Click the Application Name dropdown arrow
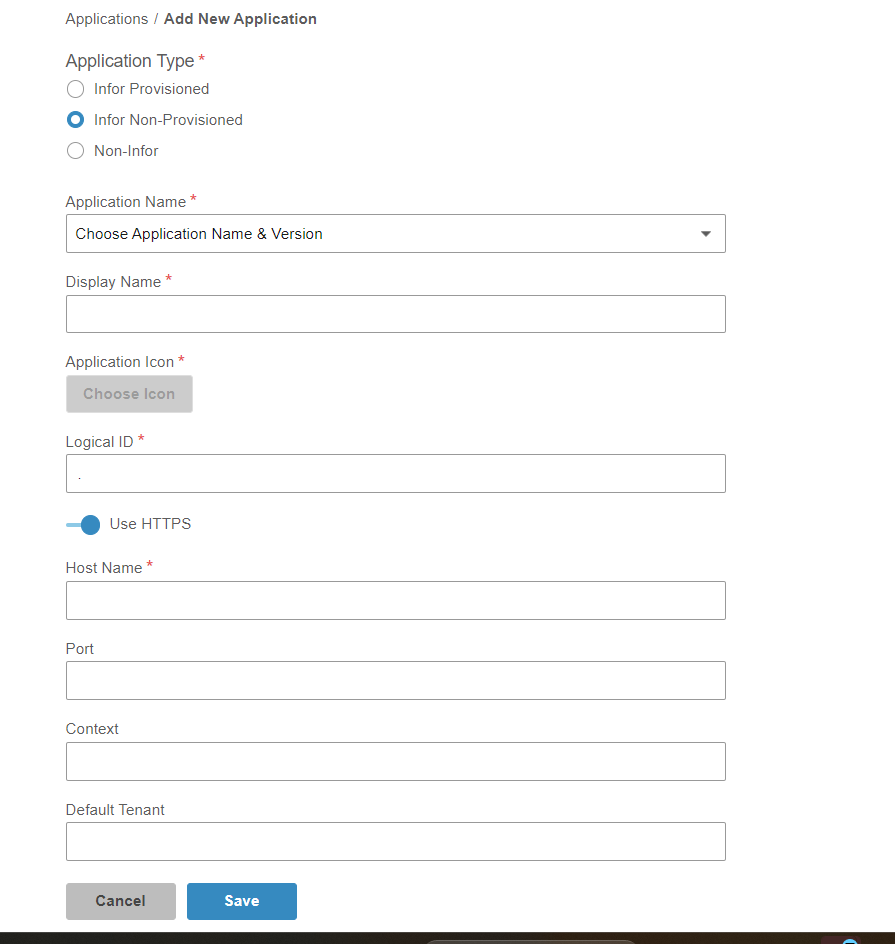This screenshot has height=944, width=895. pyautogui.click(x=705, y=234)
